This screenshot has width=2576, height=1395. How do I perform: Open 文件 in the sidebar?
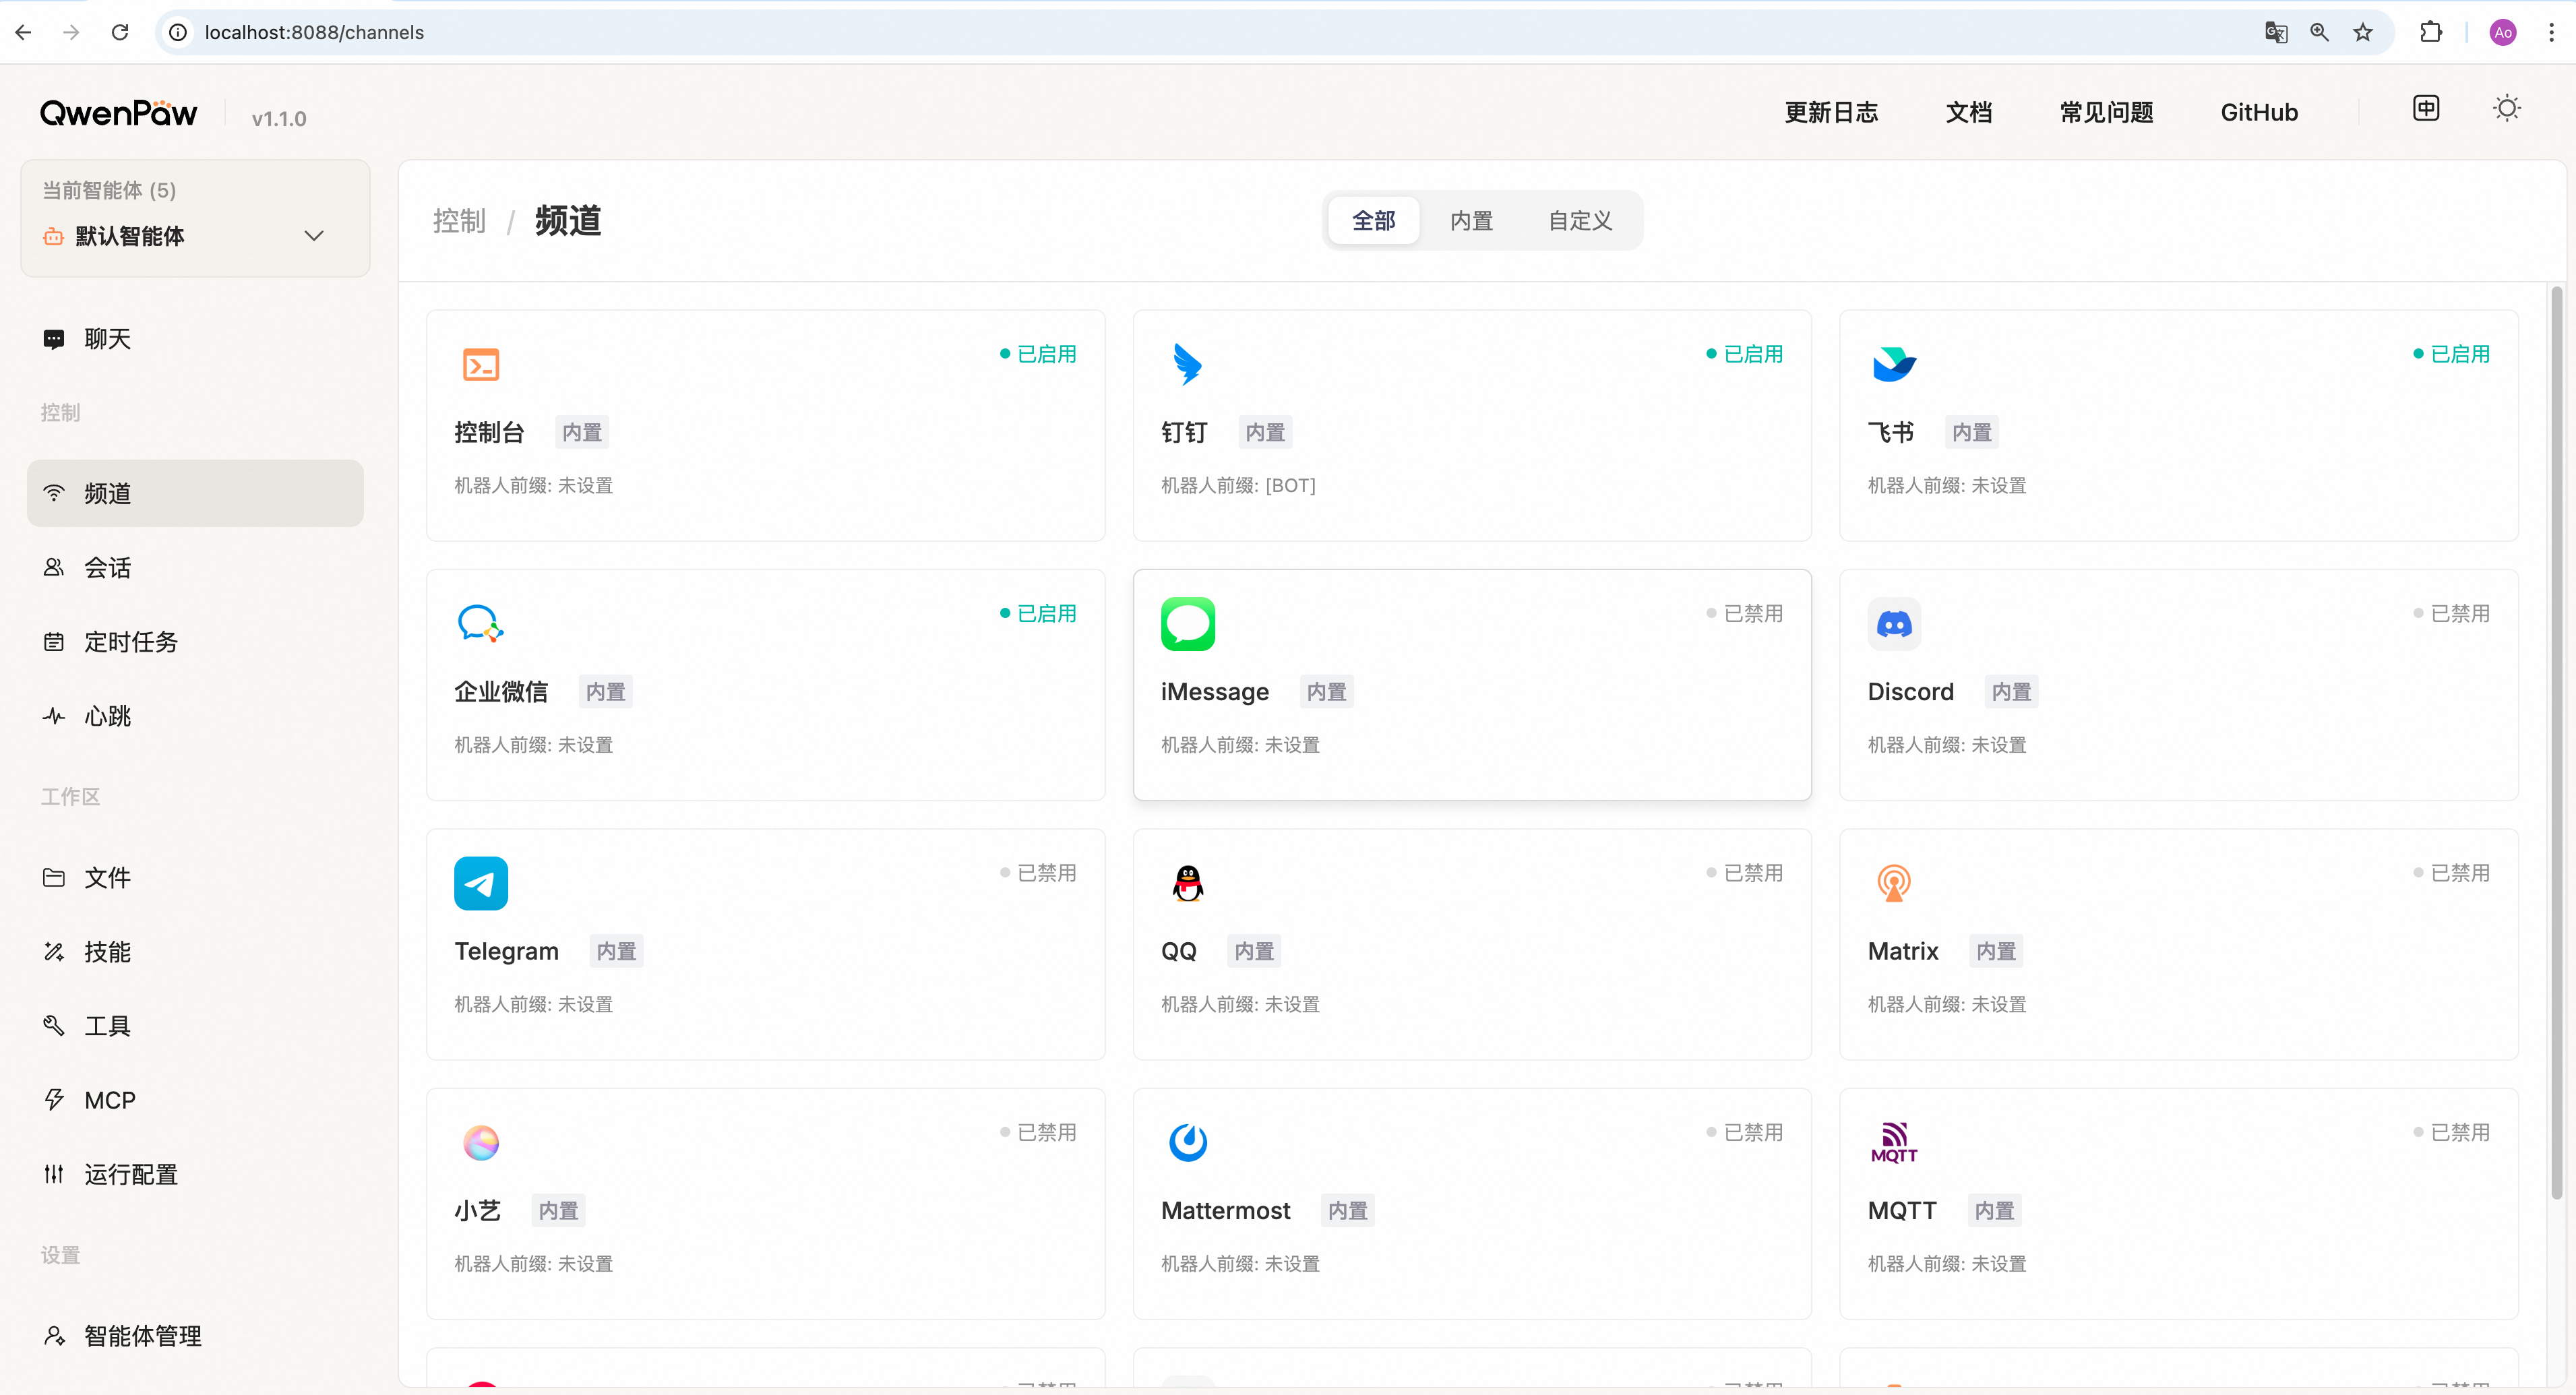(x=195, y=877)
